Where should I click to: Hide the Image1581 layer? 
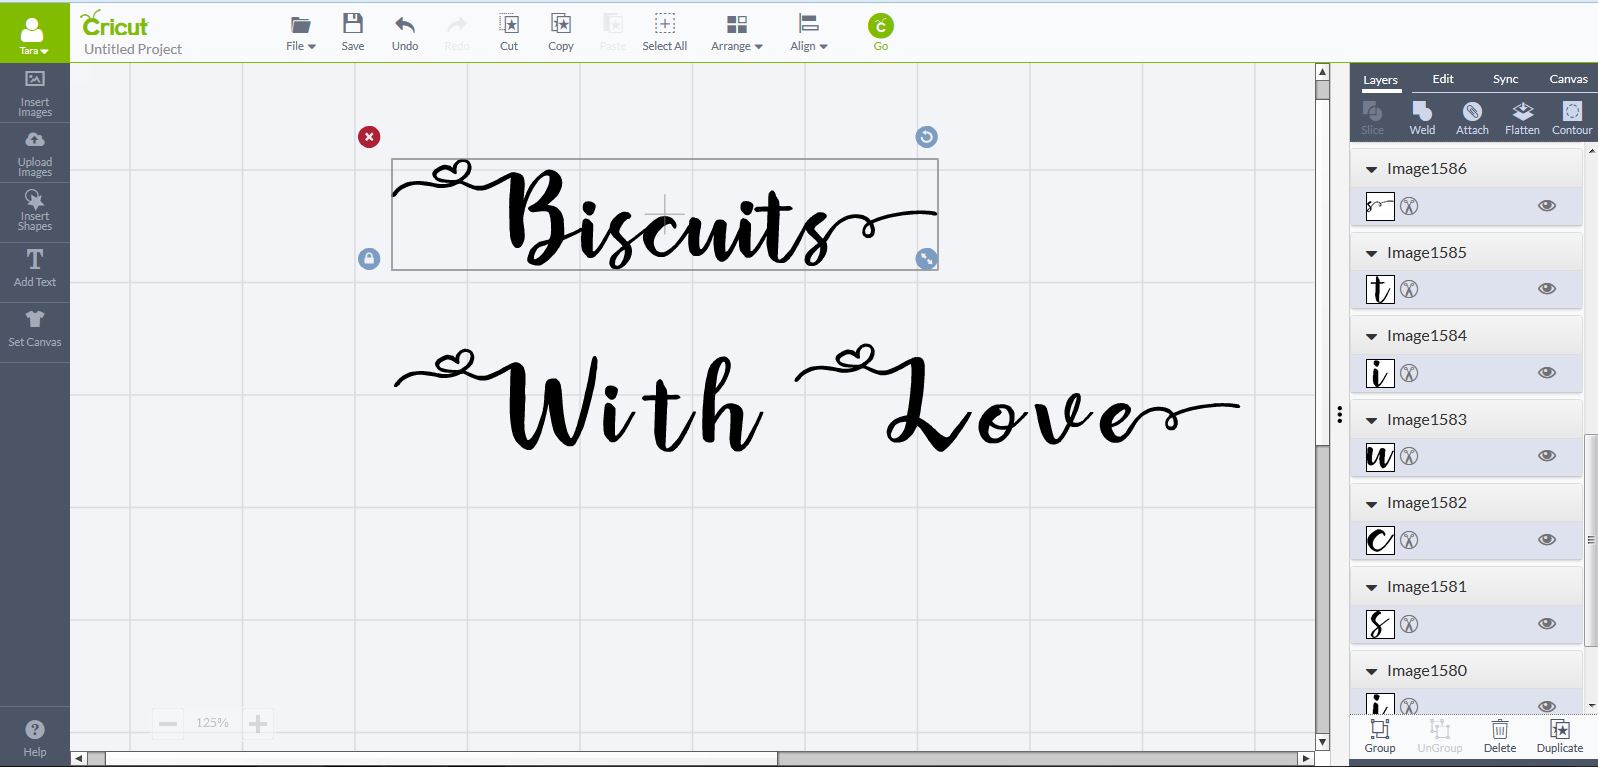tap(1547, 624)
